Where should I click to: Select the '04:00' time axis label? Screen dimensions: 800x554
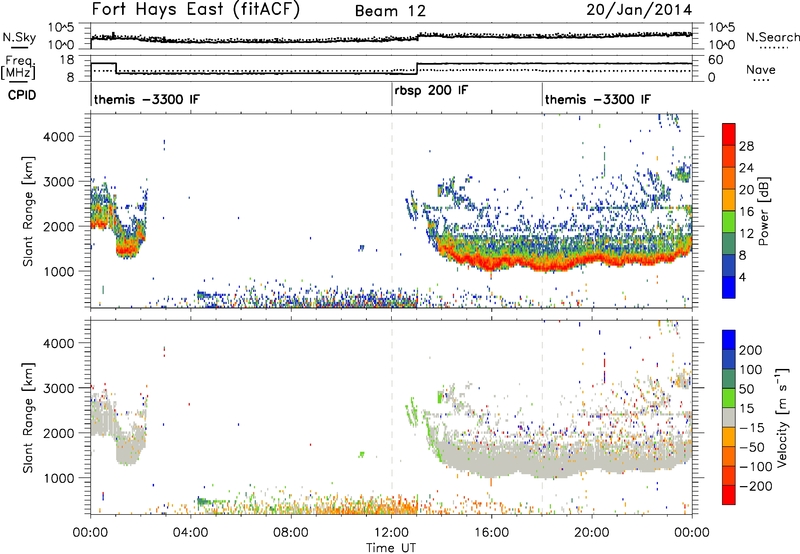pyautogui.click(x=190, y=533)
